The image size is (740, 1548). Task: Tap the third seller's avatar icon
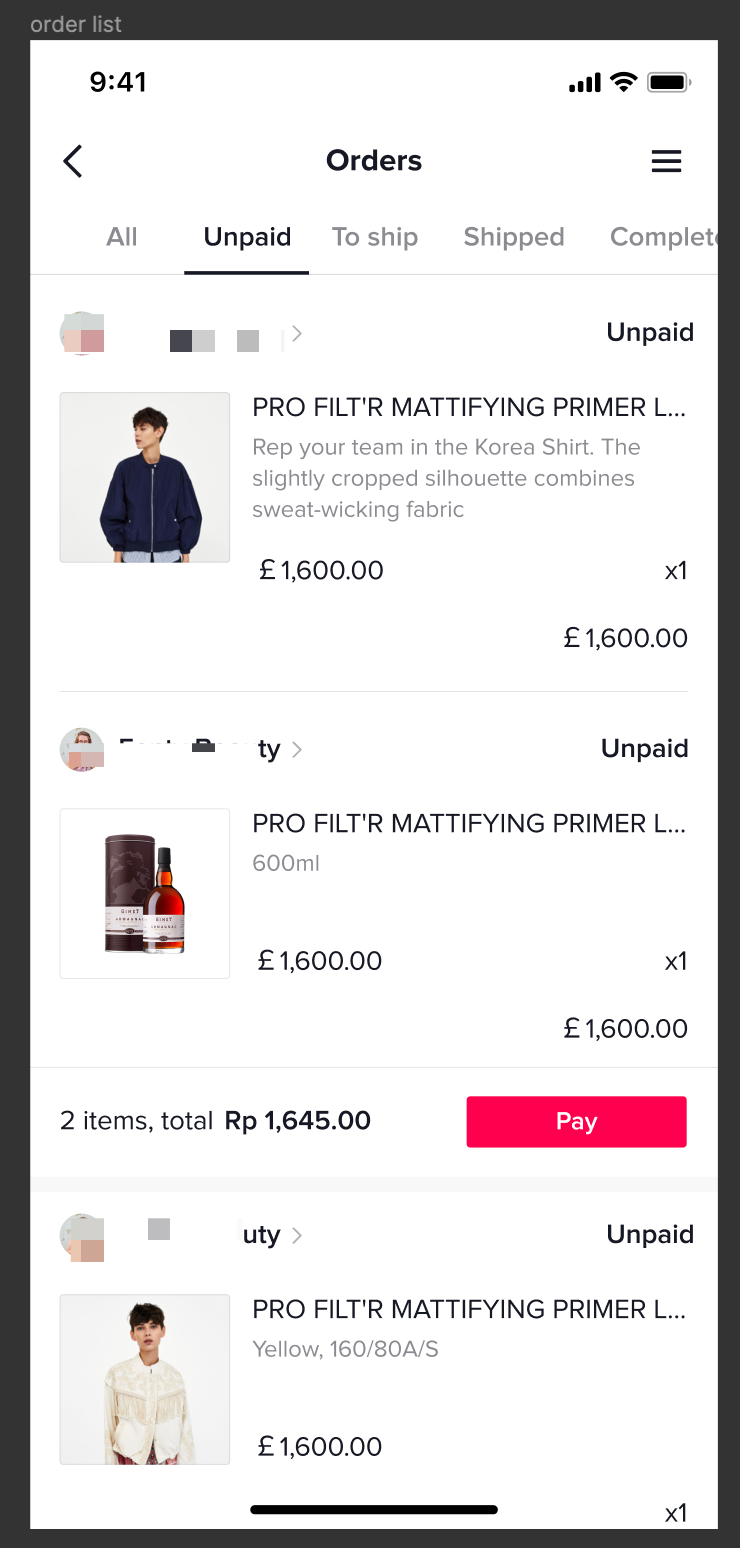click(82, 1236)
